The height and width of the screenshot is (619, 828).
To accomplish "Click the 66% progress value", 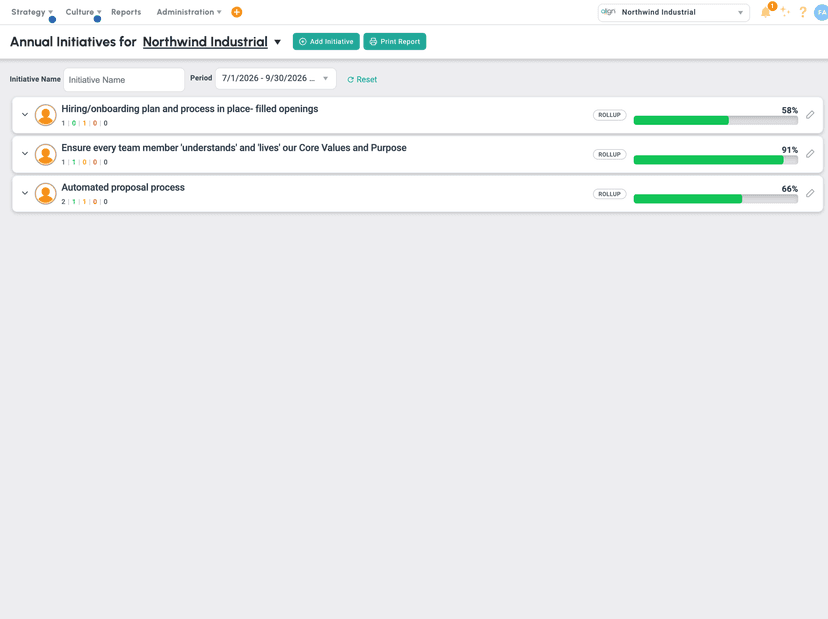I will (x=789, y=189).
